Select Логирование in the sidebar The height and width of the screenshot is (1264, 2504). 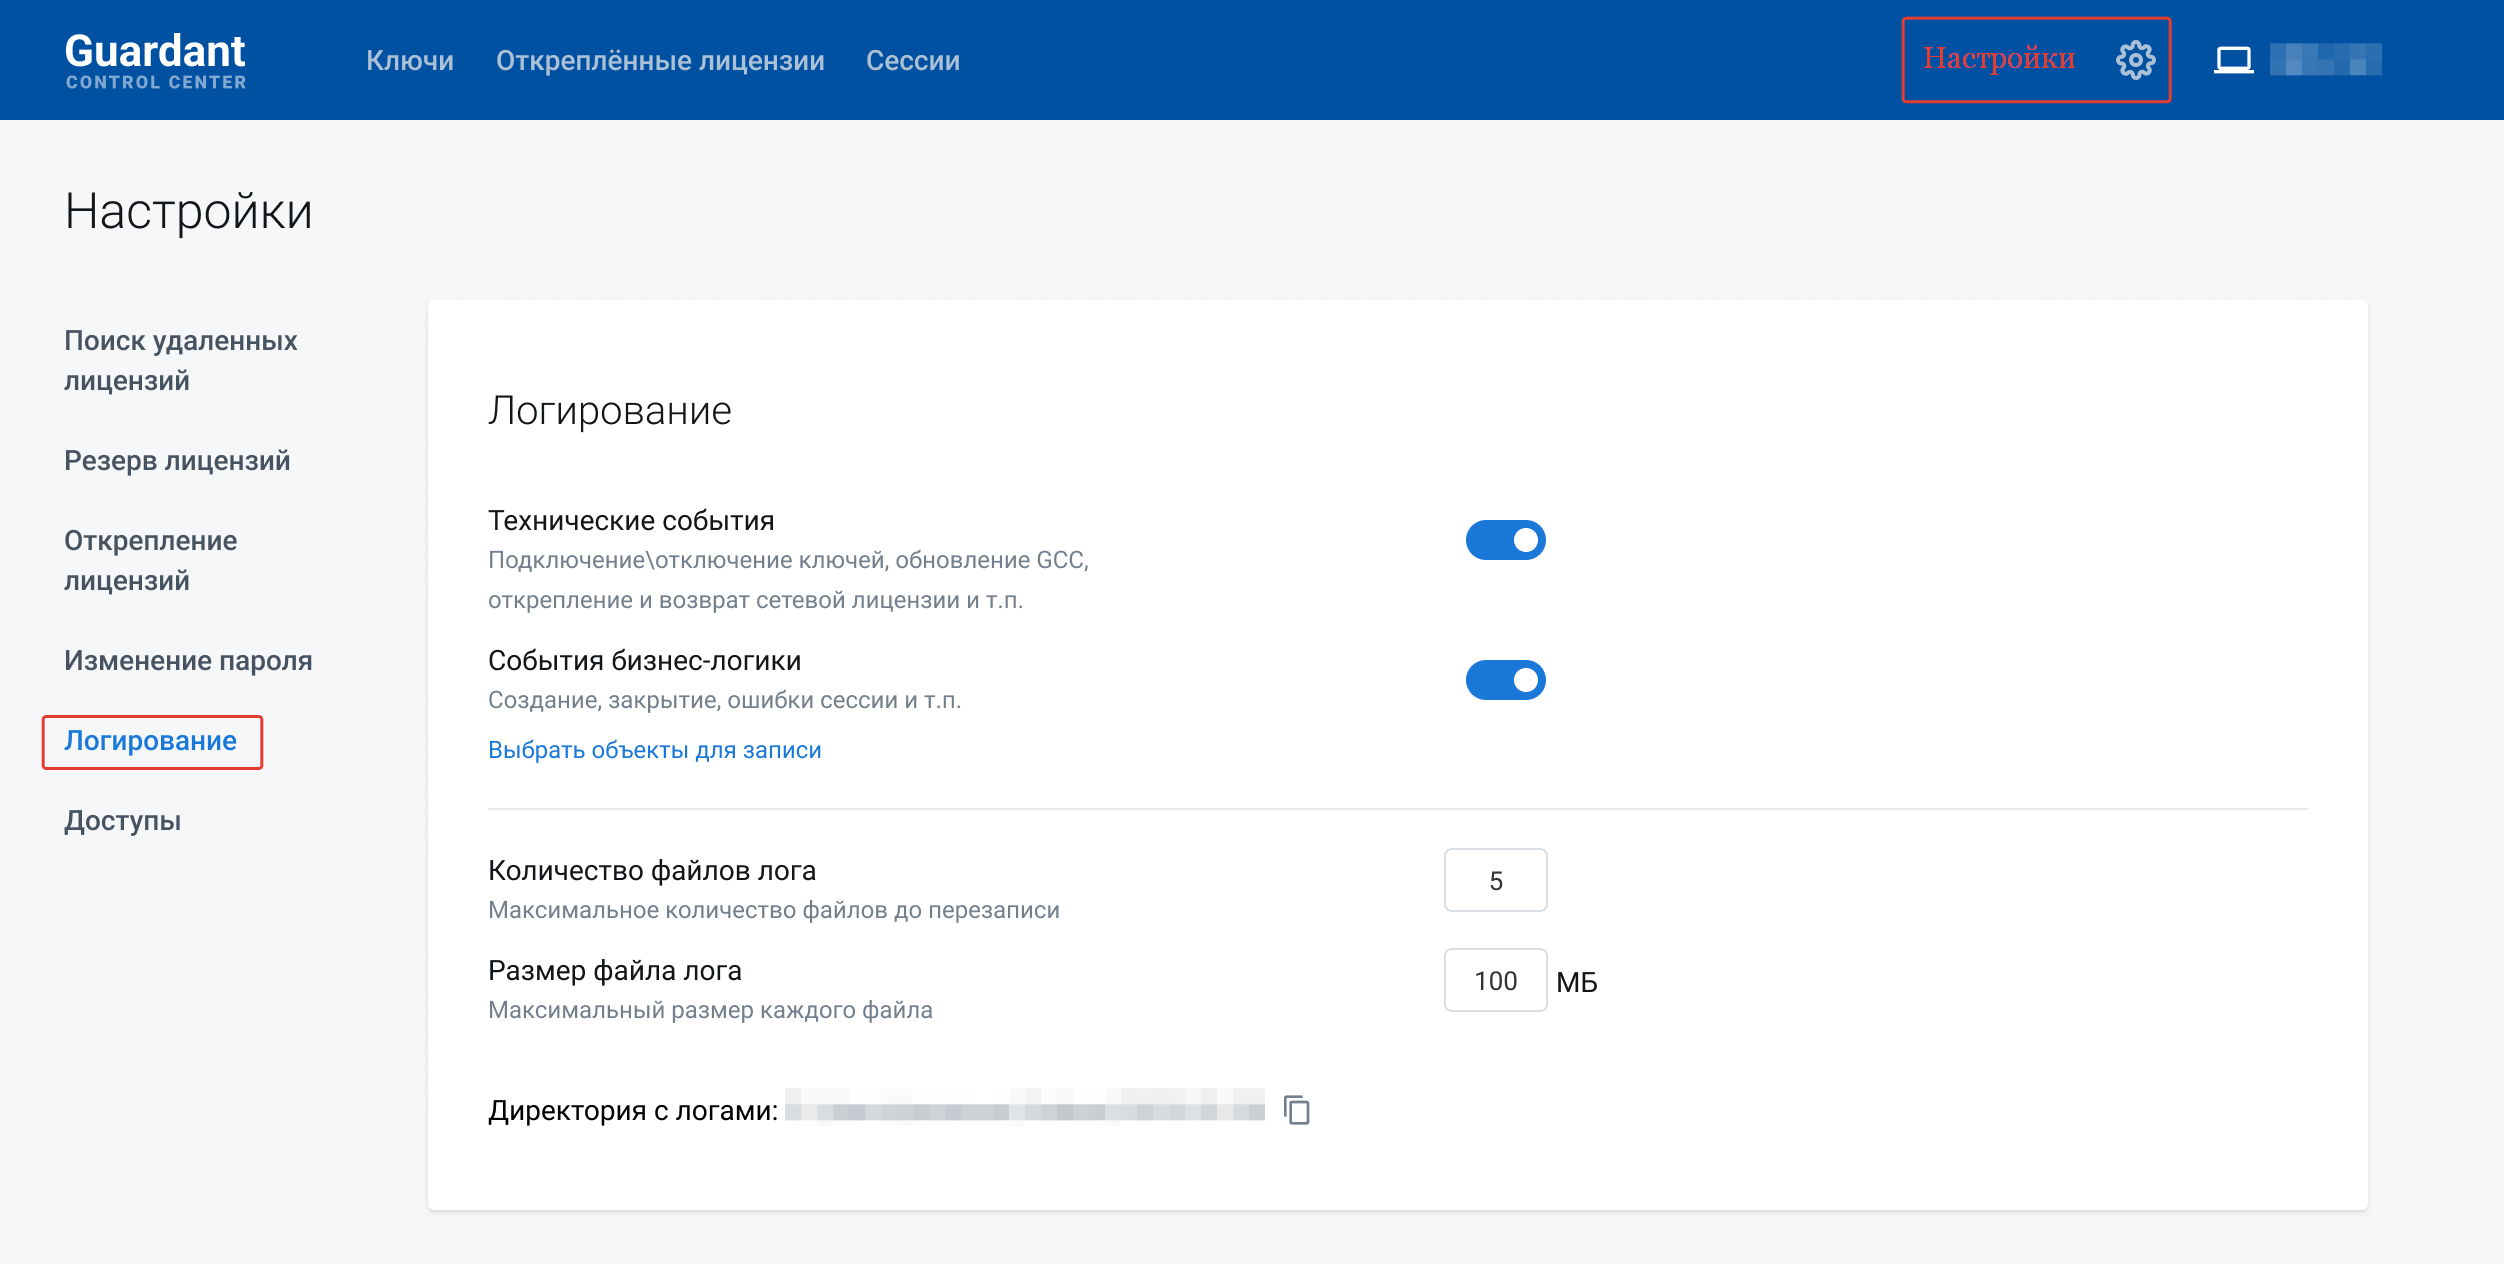[151, 741]
